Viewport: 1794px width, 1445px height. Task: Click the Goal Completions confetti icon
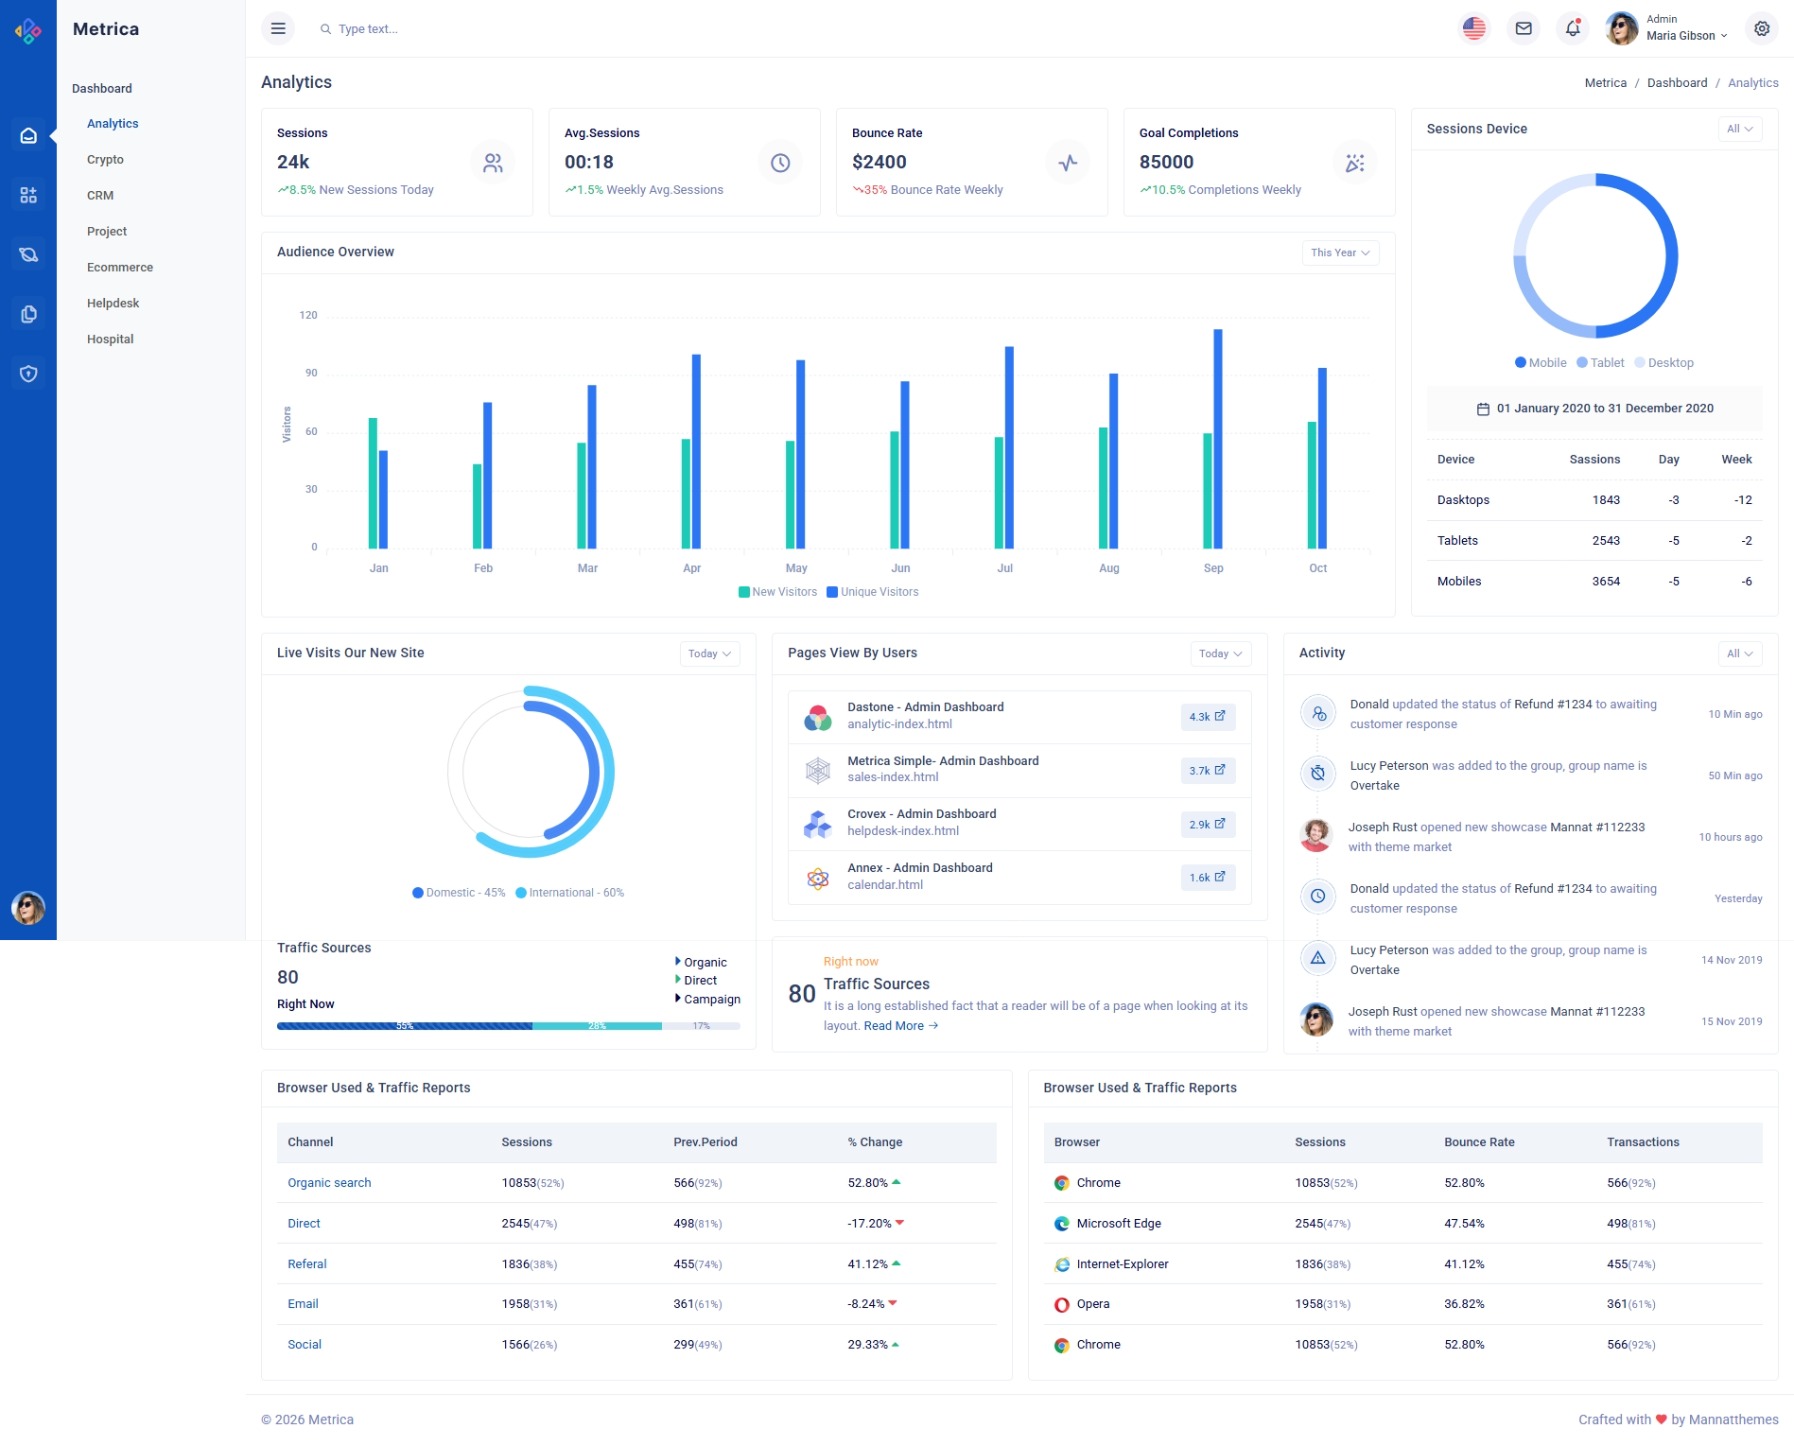(x=1355, y=163)
